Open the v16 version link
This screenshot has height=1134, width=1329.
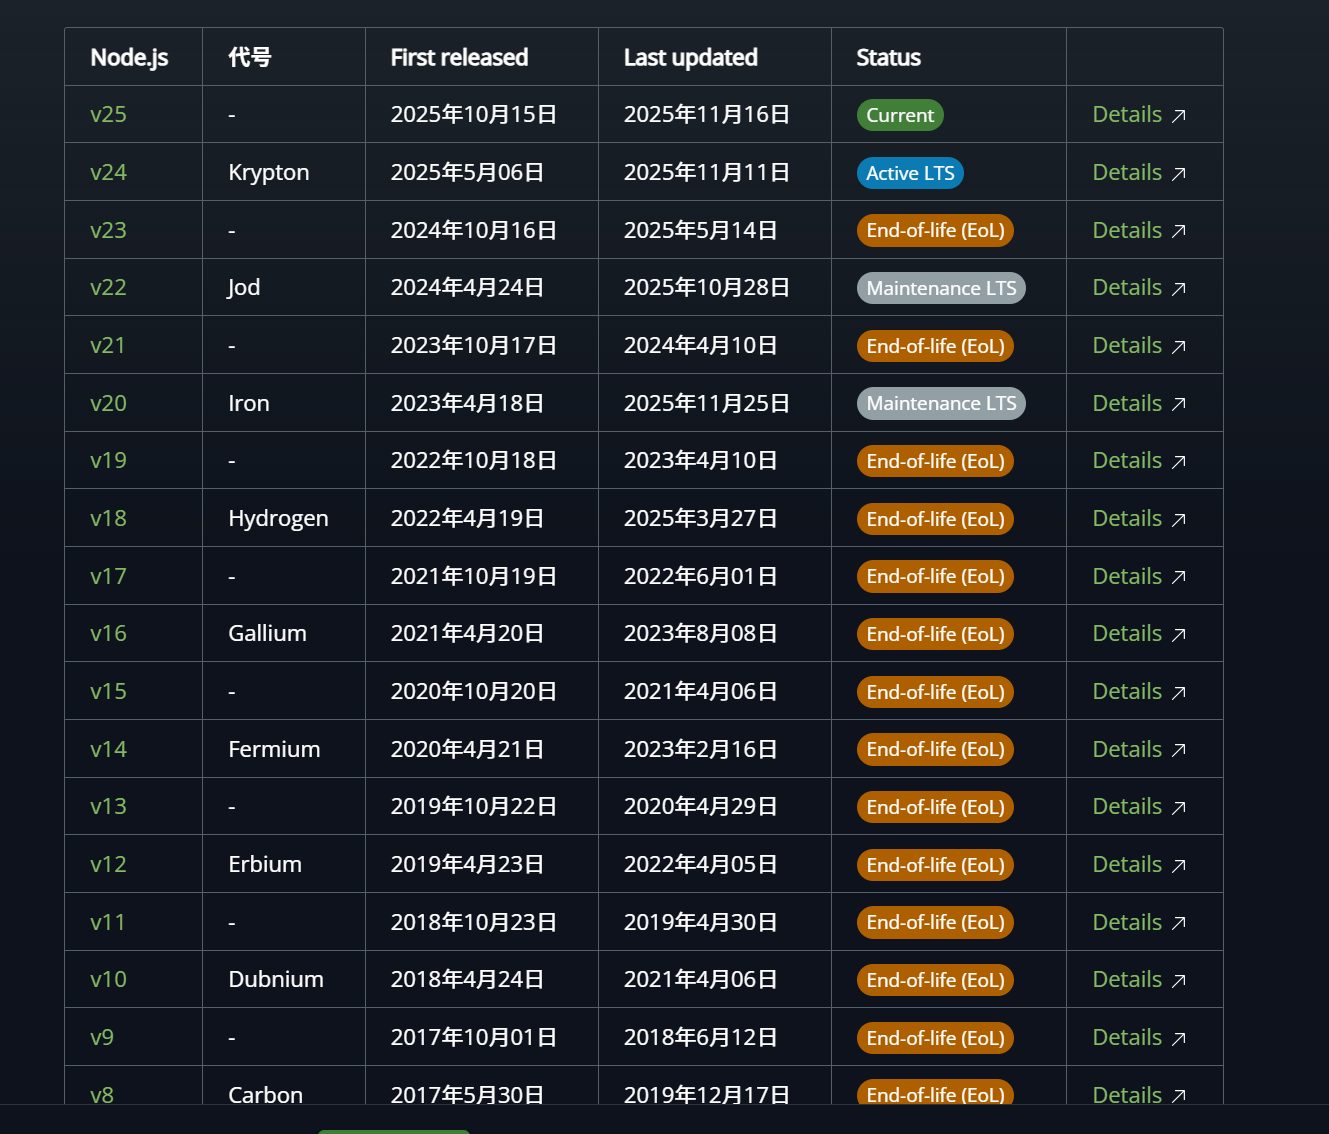coord(108,633)
